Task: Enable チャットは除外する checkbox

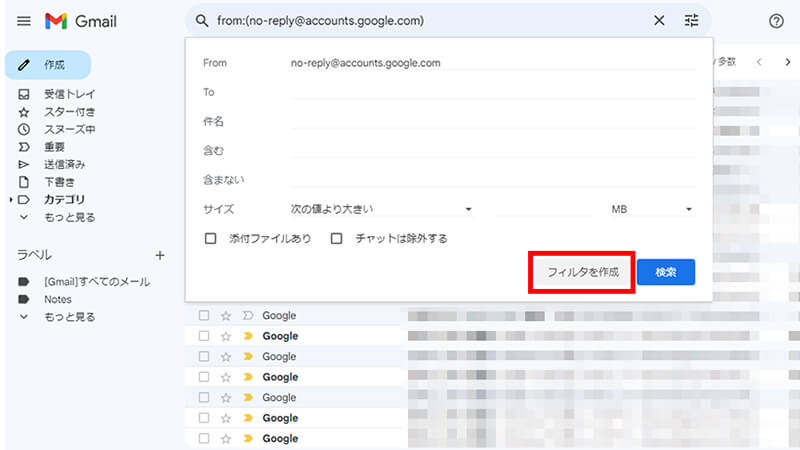Action: (x=337, y=239)
